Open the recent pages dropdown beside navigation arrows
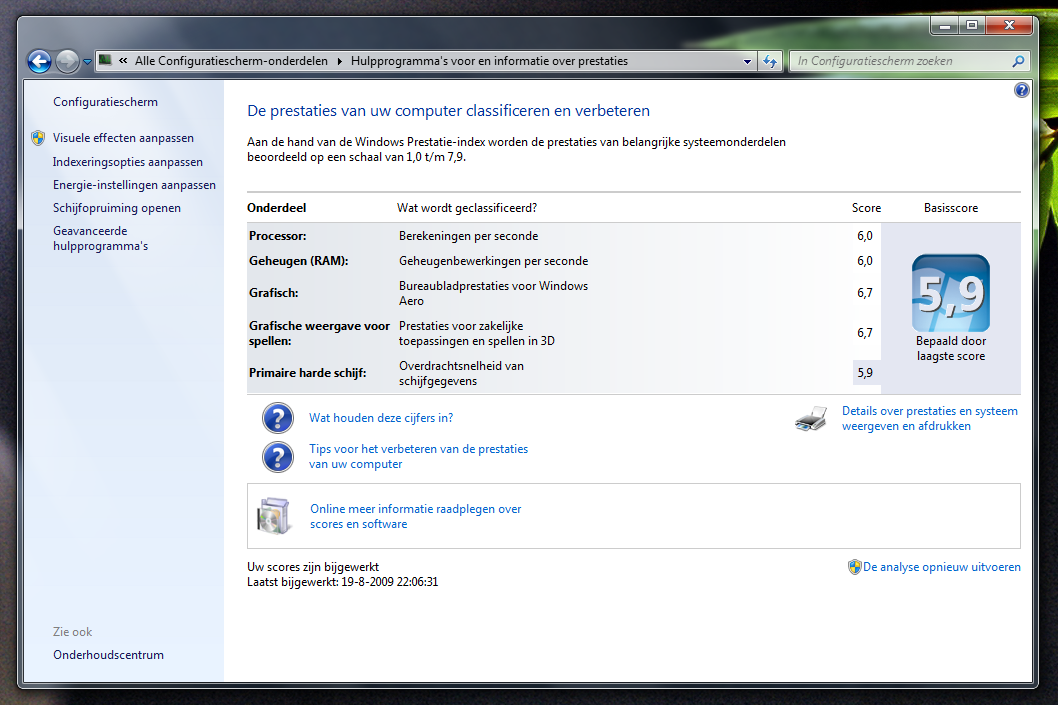Viewport: 1058px width, 705px height. [x=87, y=62]
